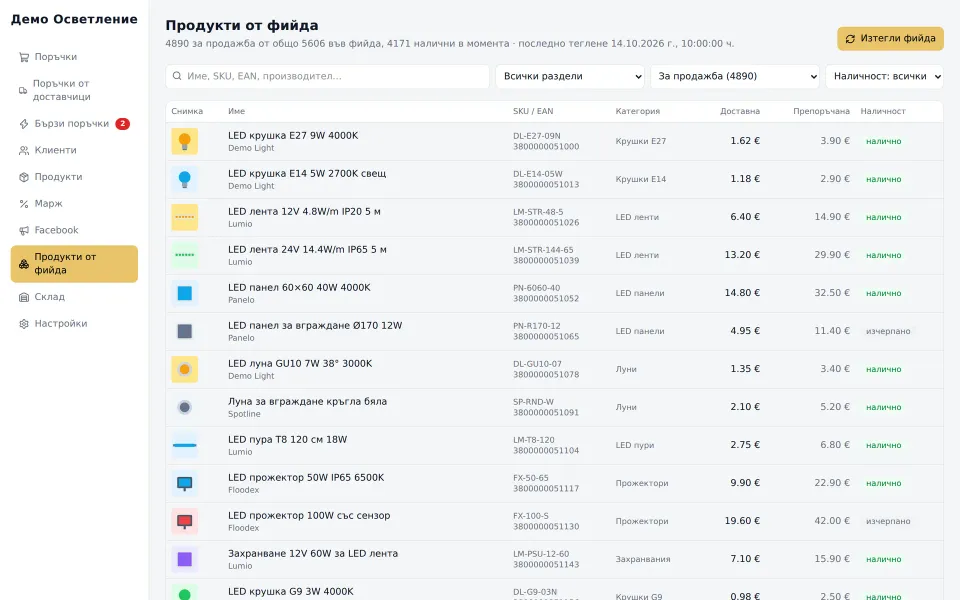This screenshot has height=600, width=960.
Task: Click the Категория column header
Action: point(637,111)
